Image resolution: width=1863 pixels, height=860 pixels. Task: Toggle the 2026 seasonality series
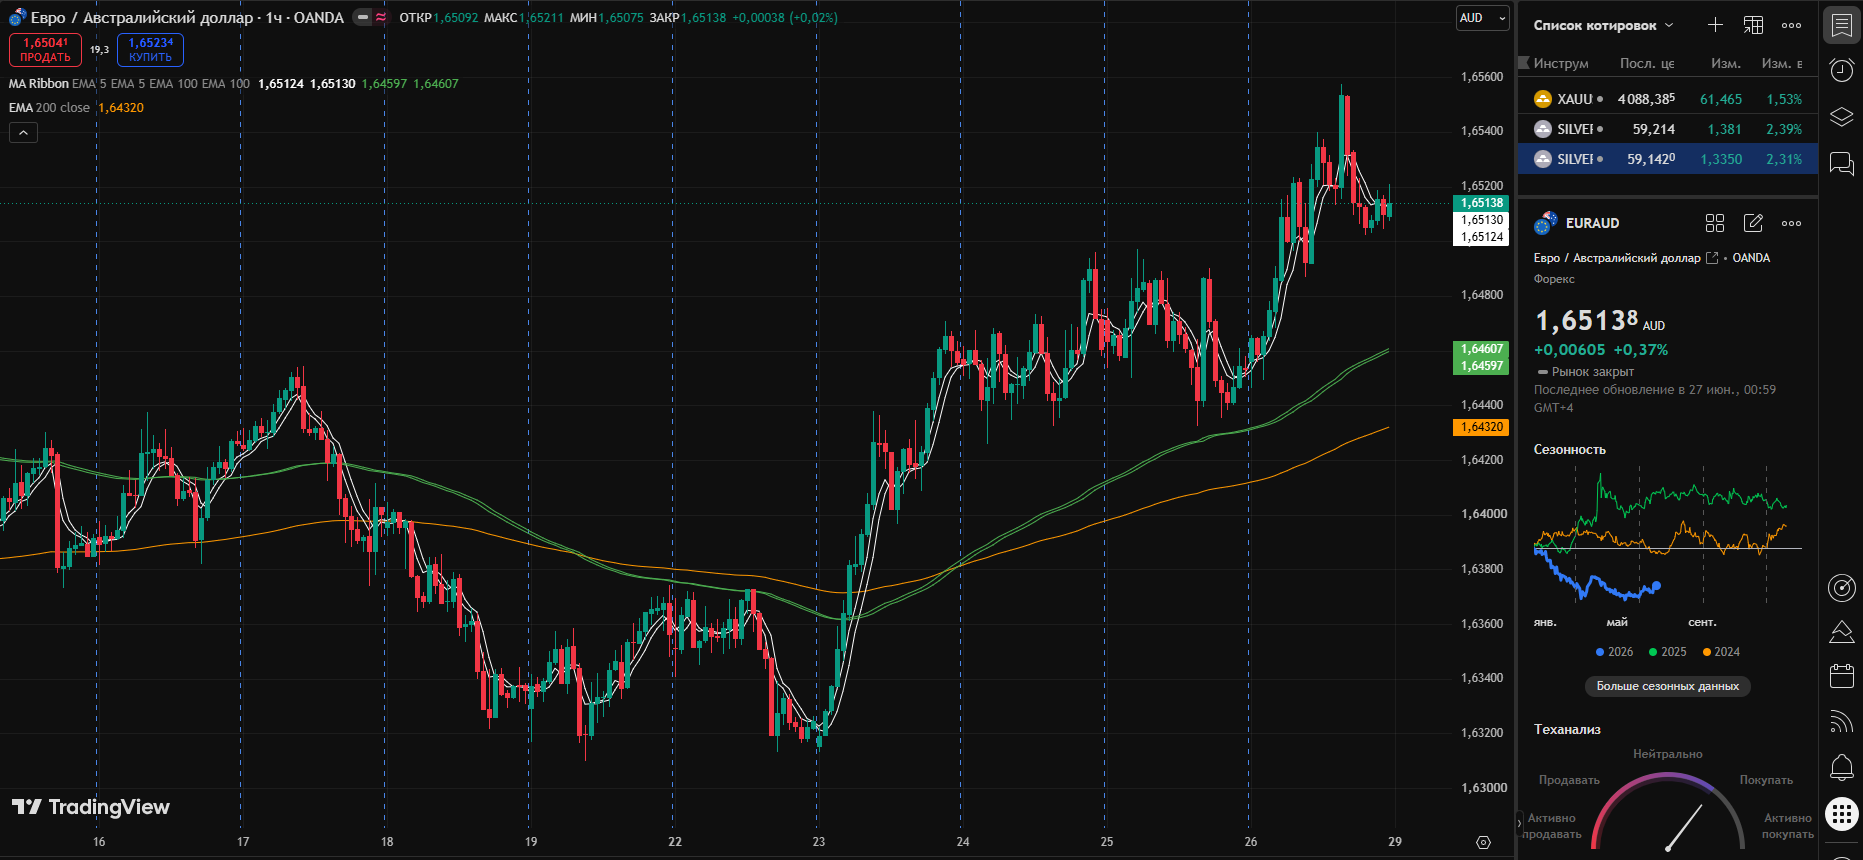[x=1614, y=652]
